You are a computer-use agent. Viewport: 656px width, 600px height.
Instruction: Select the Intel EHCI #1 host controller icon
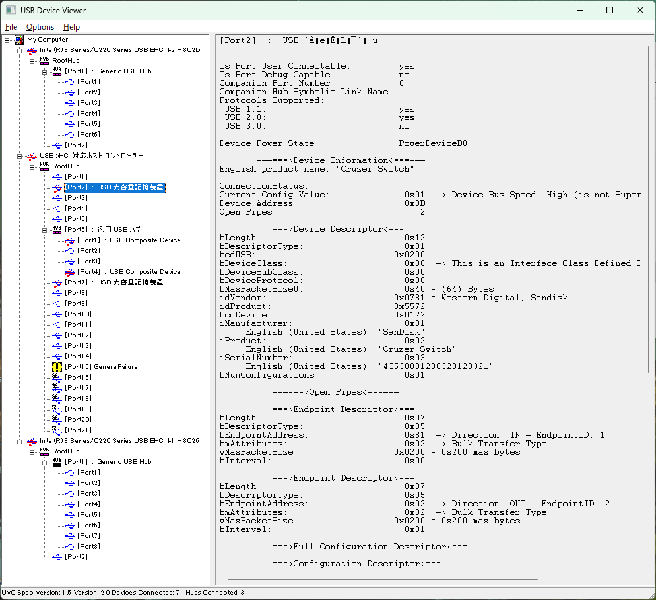(x=32, y=50)
